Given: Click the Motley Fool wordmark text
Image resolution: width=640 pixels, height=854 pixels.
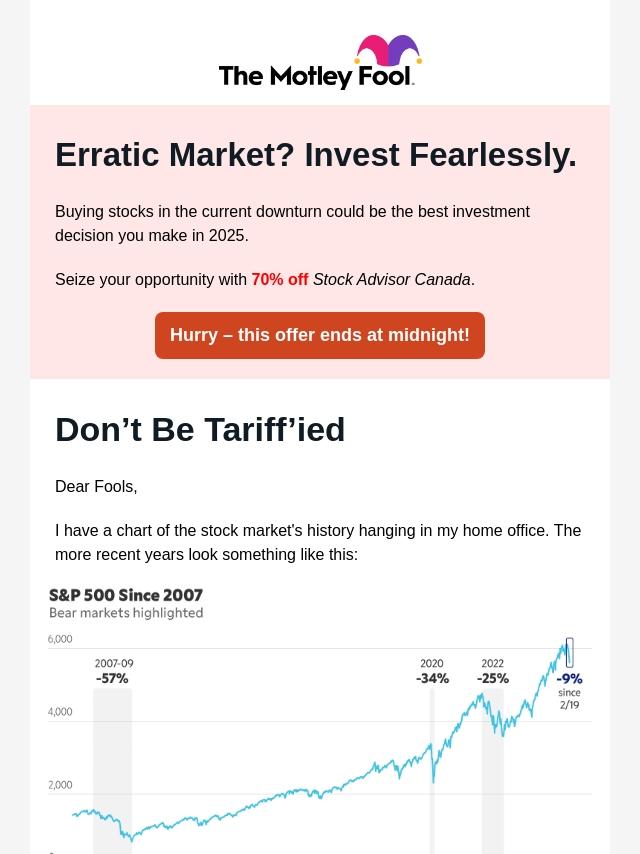Looking at the screenshot, I should [x=316, y=76].
